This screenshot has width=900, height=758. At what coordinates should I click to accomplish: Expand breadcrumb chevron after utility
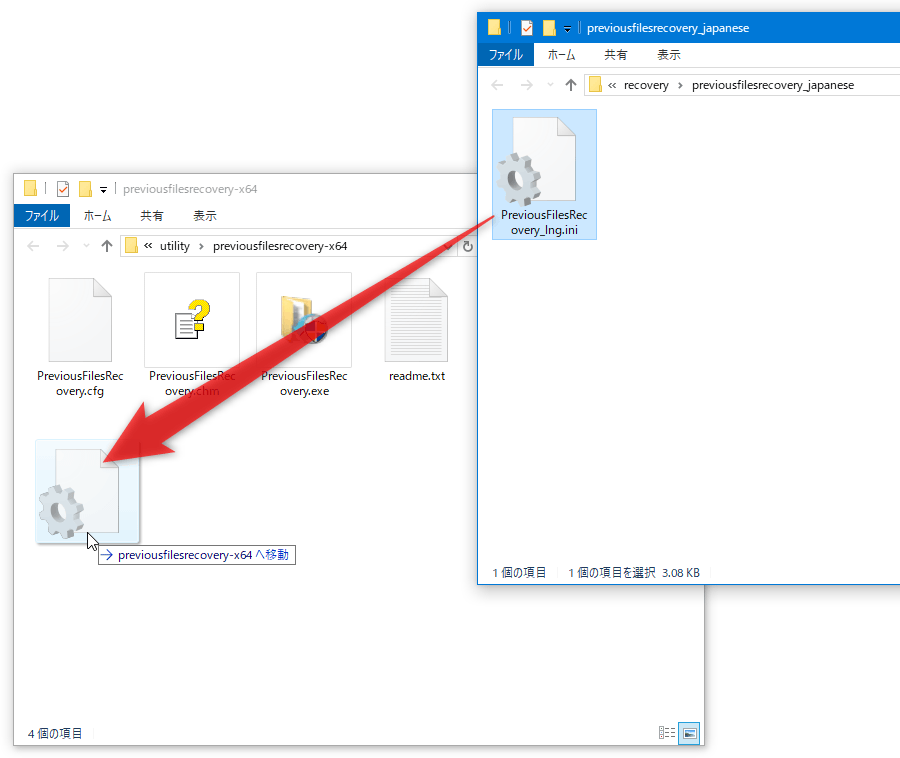coord(201,246)
